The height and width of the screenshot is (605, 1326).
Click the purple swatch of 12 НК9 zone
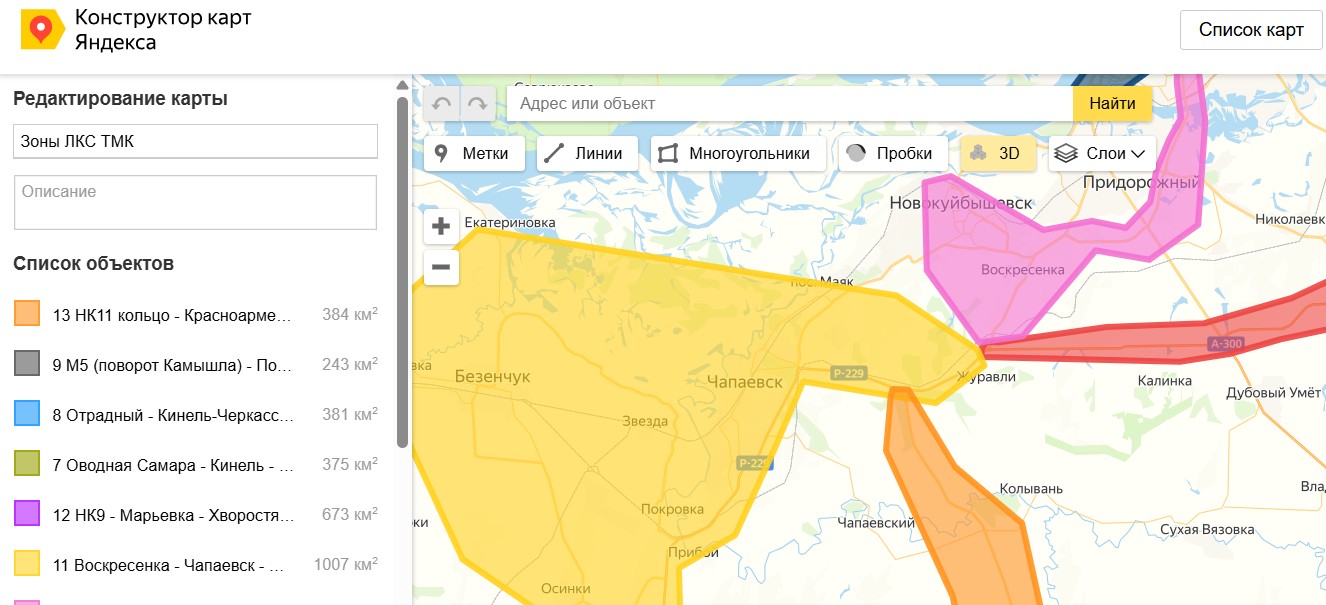(27, 514)
